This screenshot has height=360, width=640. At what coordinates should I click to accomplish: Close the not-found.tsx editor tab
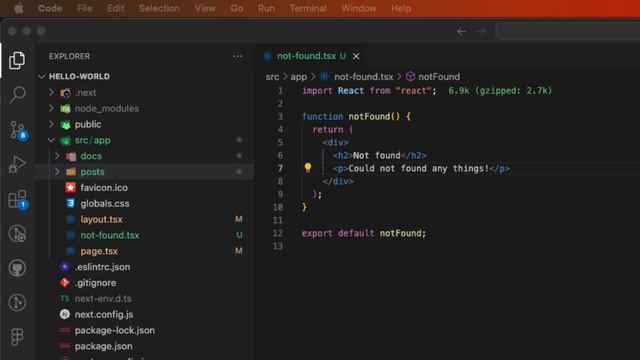[356, 56]
